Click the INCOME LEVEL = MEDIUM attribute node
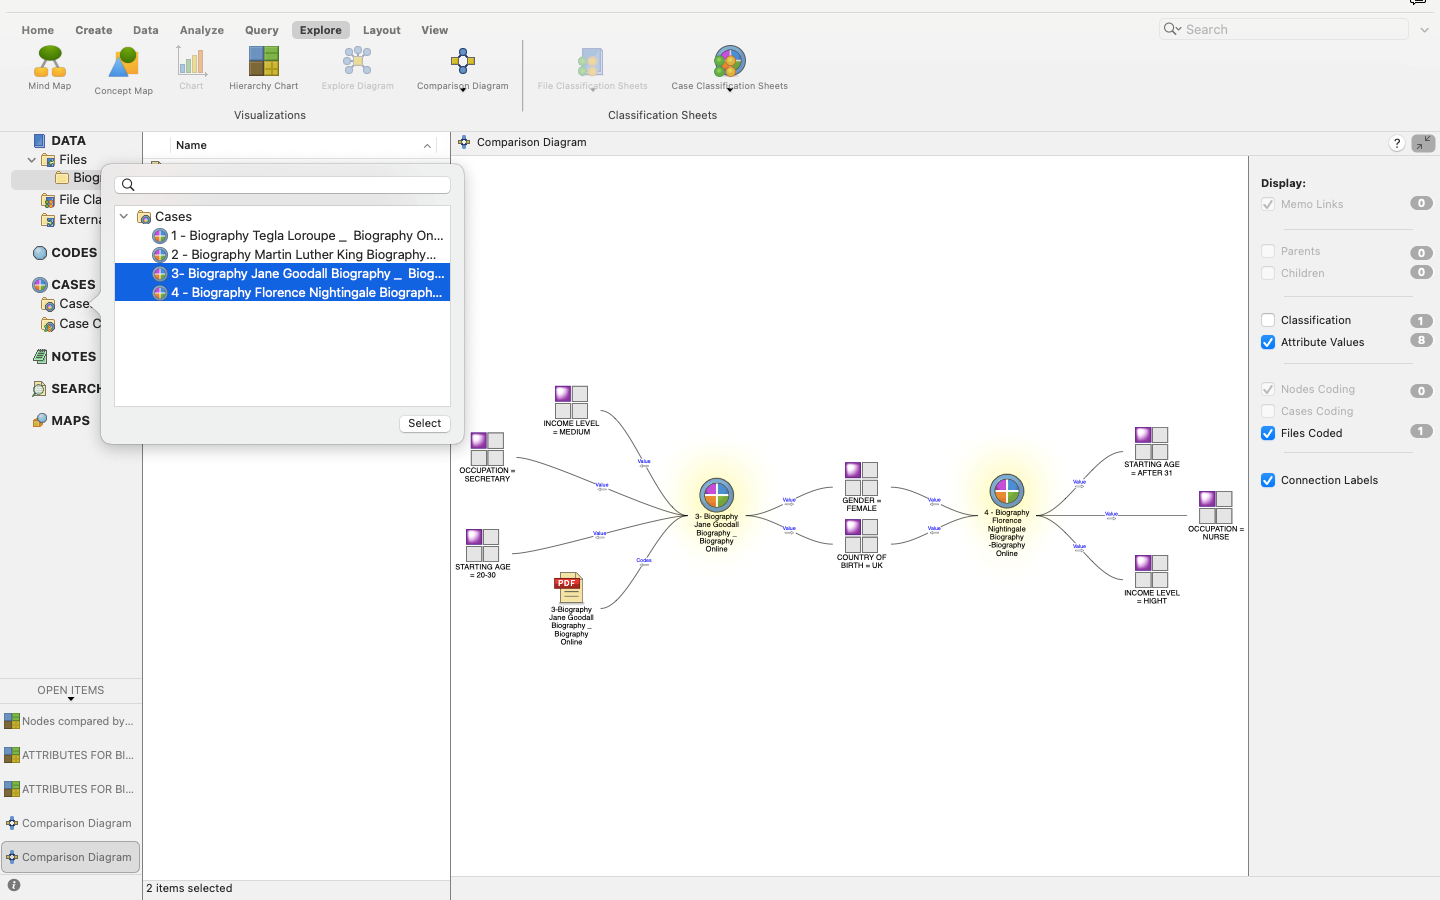Image resolution: width=1440 pixels, height=900 pixels. pyautogui.click(x=571, y=410)
